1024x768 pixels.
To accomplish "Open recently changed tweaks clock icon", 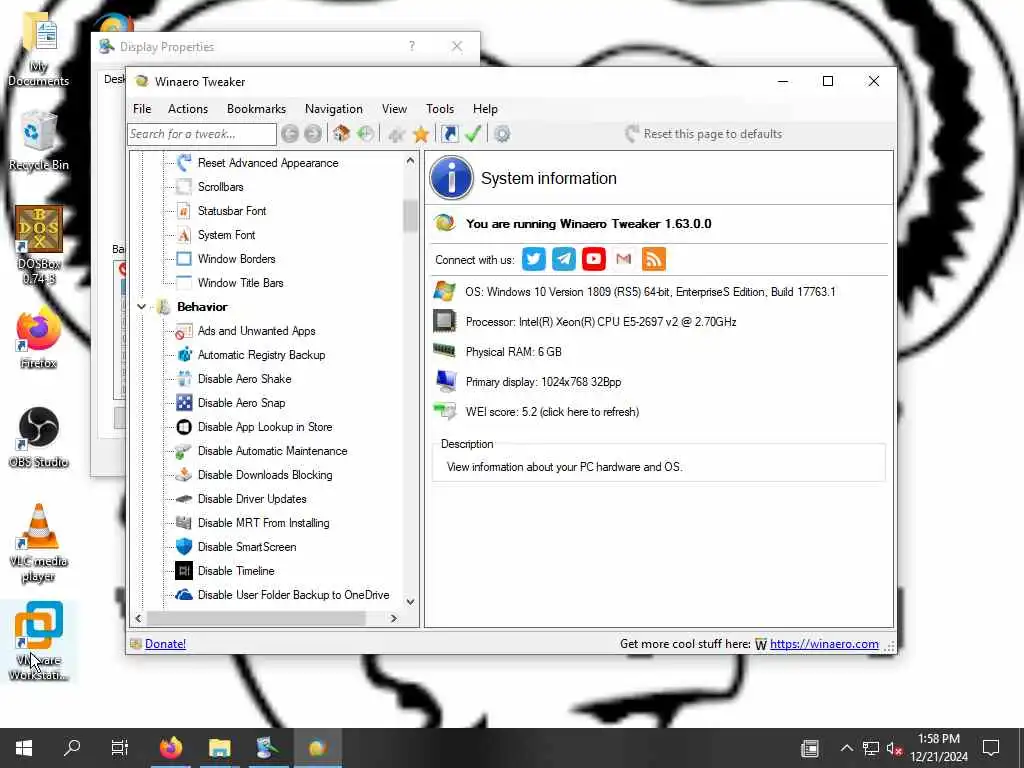I will 365,134.
